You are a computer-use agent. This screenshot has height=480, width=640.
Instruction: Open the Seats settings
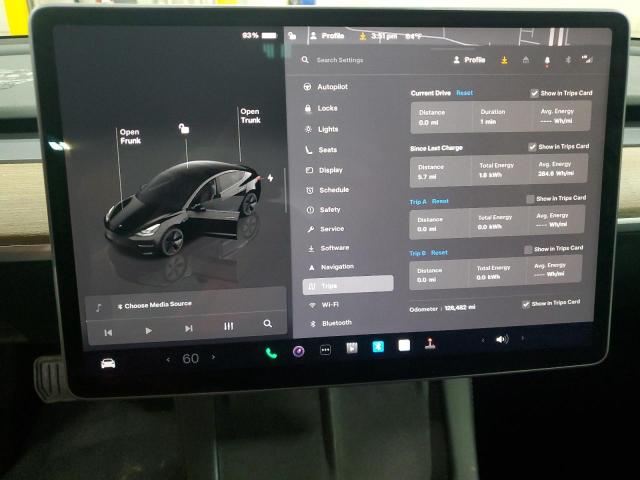[x=322, y=150]
